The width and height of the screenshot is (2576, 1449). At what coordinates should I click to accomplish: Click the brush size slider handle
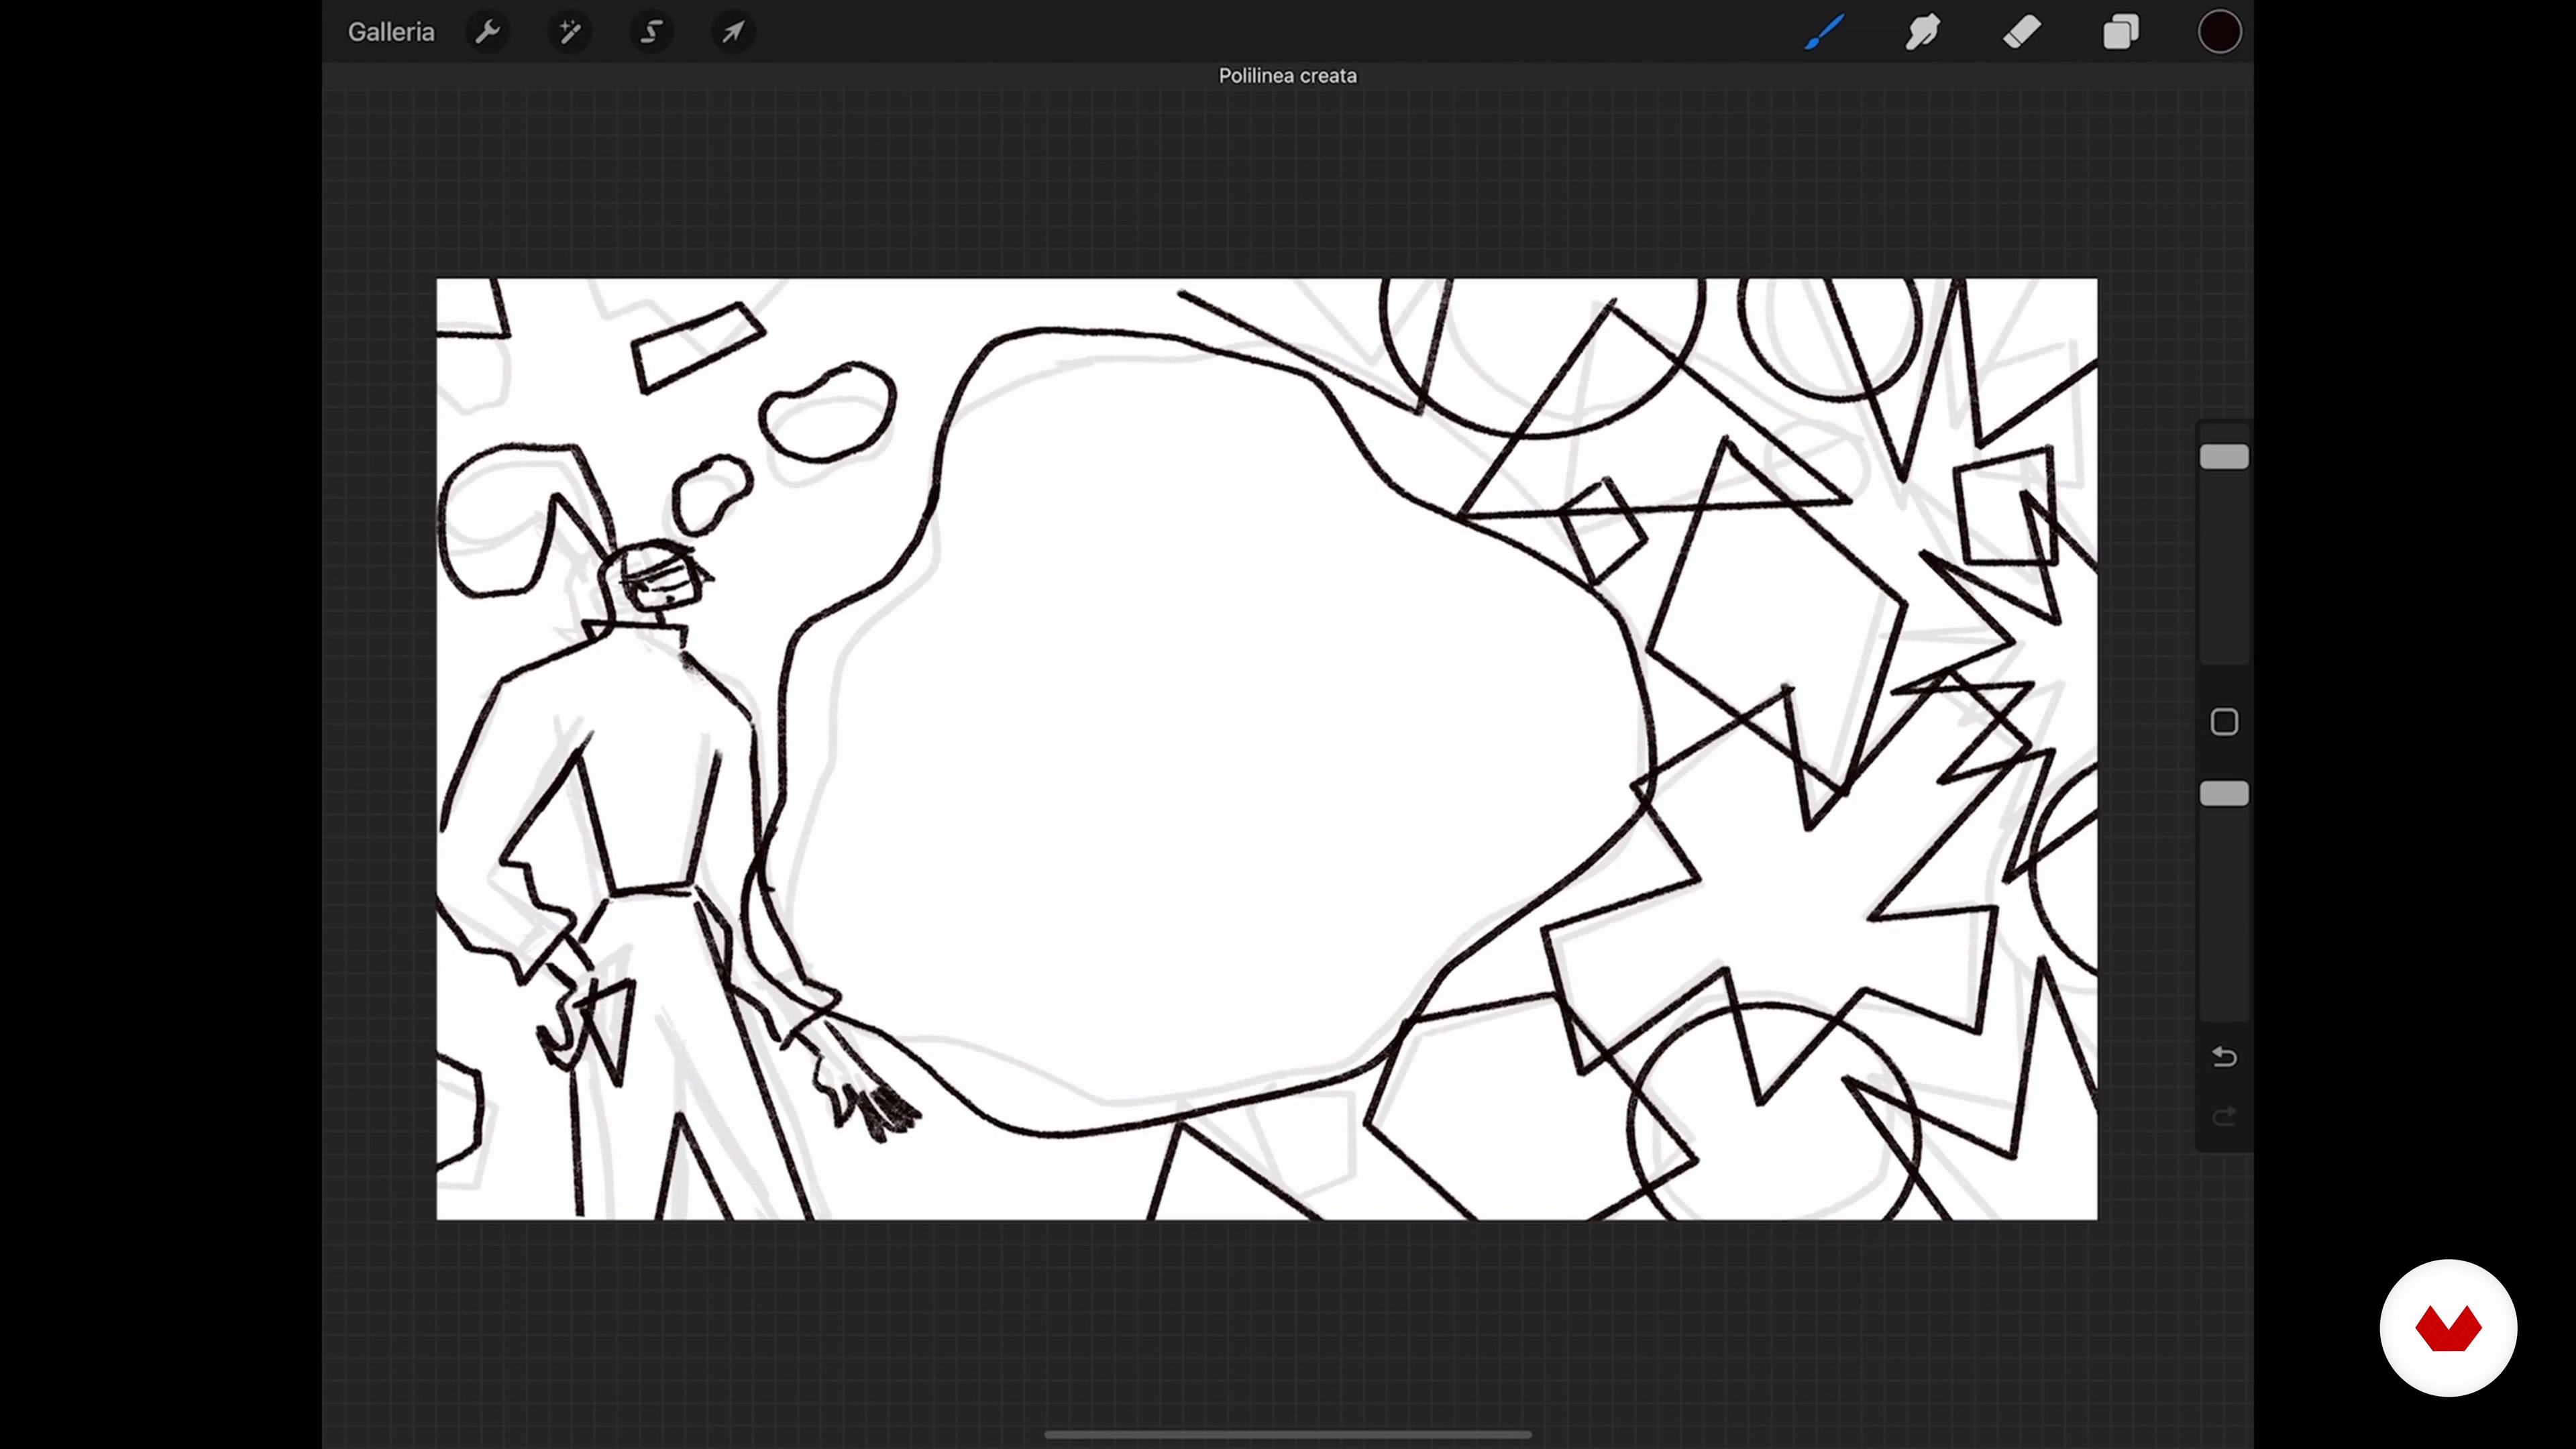[2224, 457]
